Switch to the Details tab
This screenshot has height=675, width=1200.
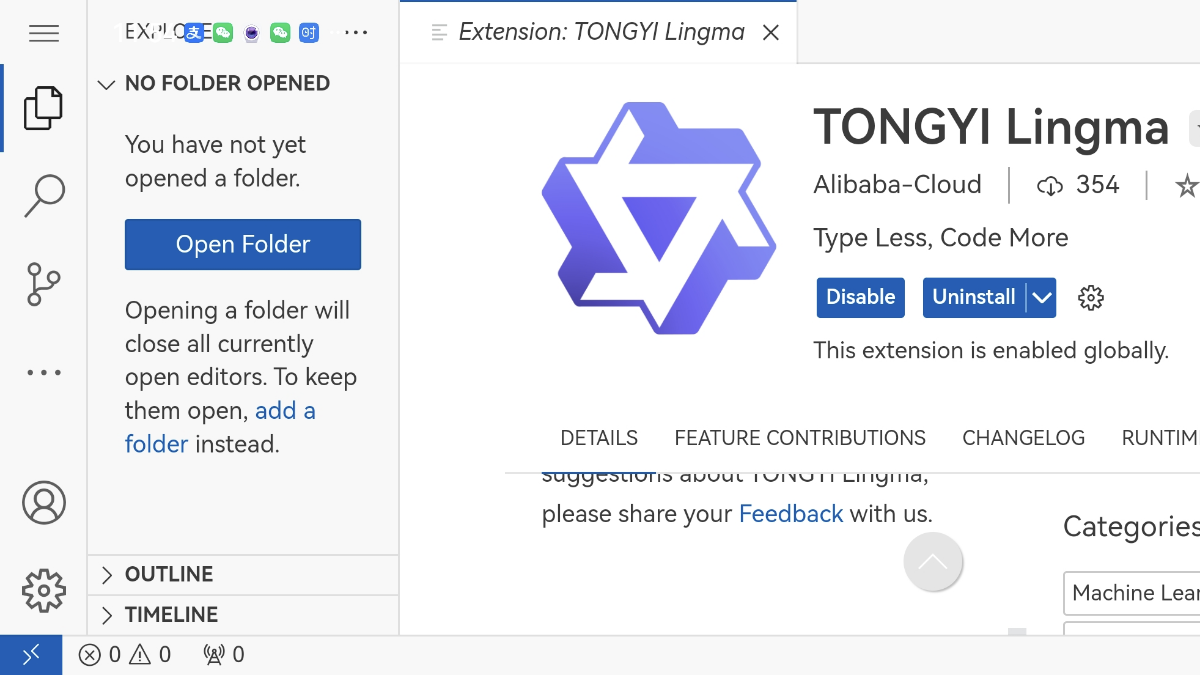point(599,438)
